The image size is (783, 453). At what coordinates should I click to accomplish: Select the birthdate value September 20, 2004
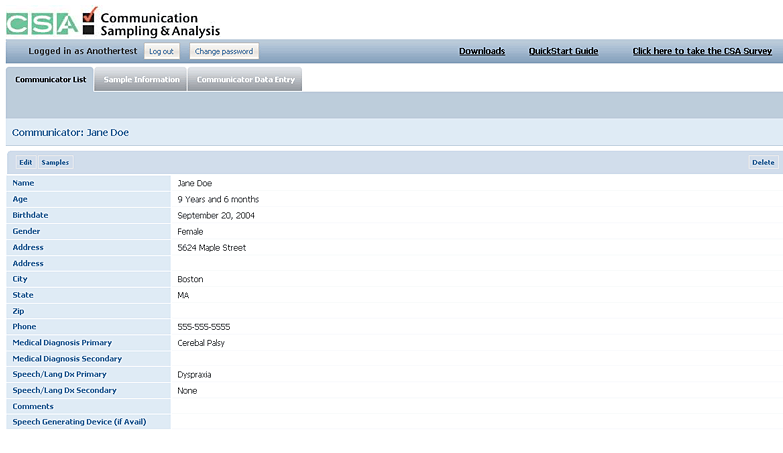tap(218, 215)
